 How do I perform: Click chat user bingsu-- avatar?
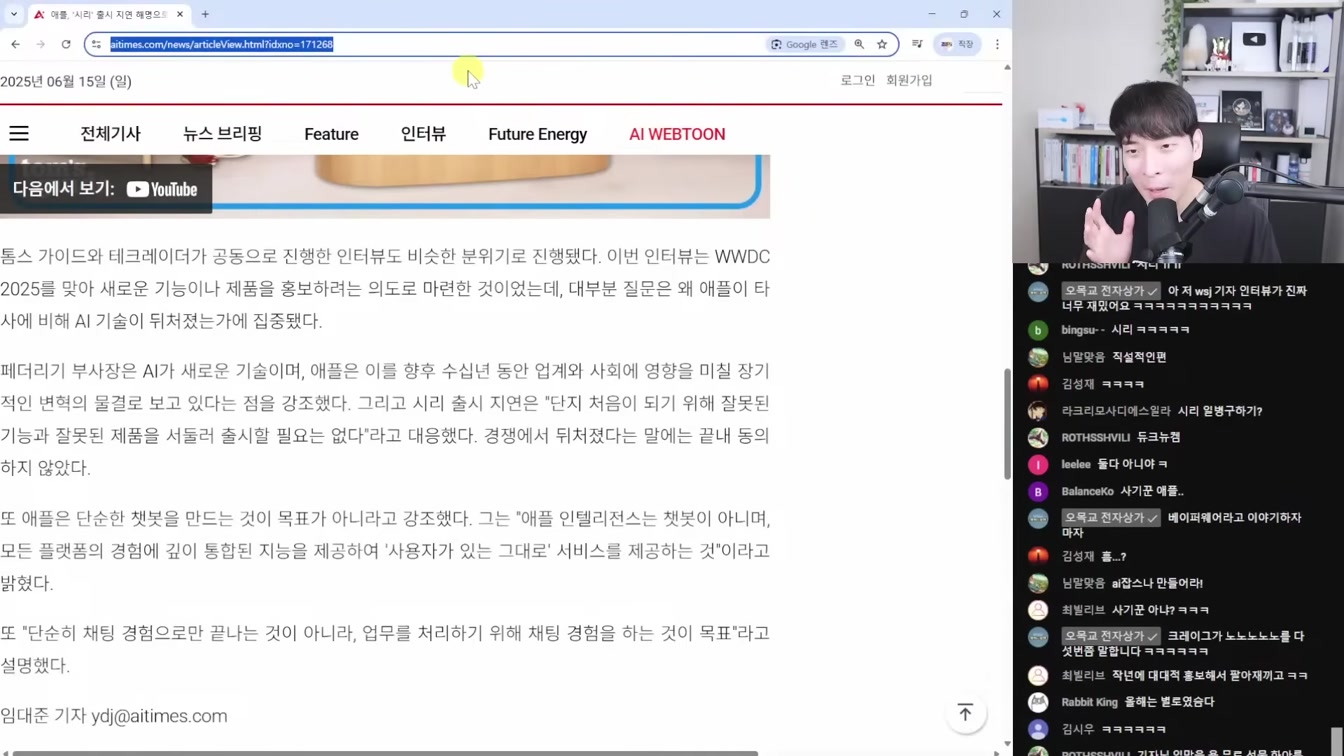1038,330
